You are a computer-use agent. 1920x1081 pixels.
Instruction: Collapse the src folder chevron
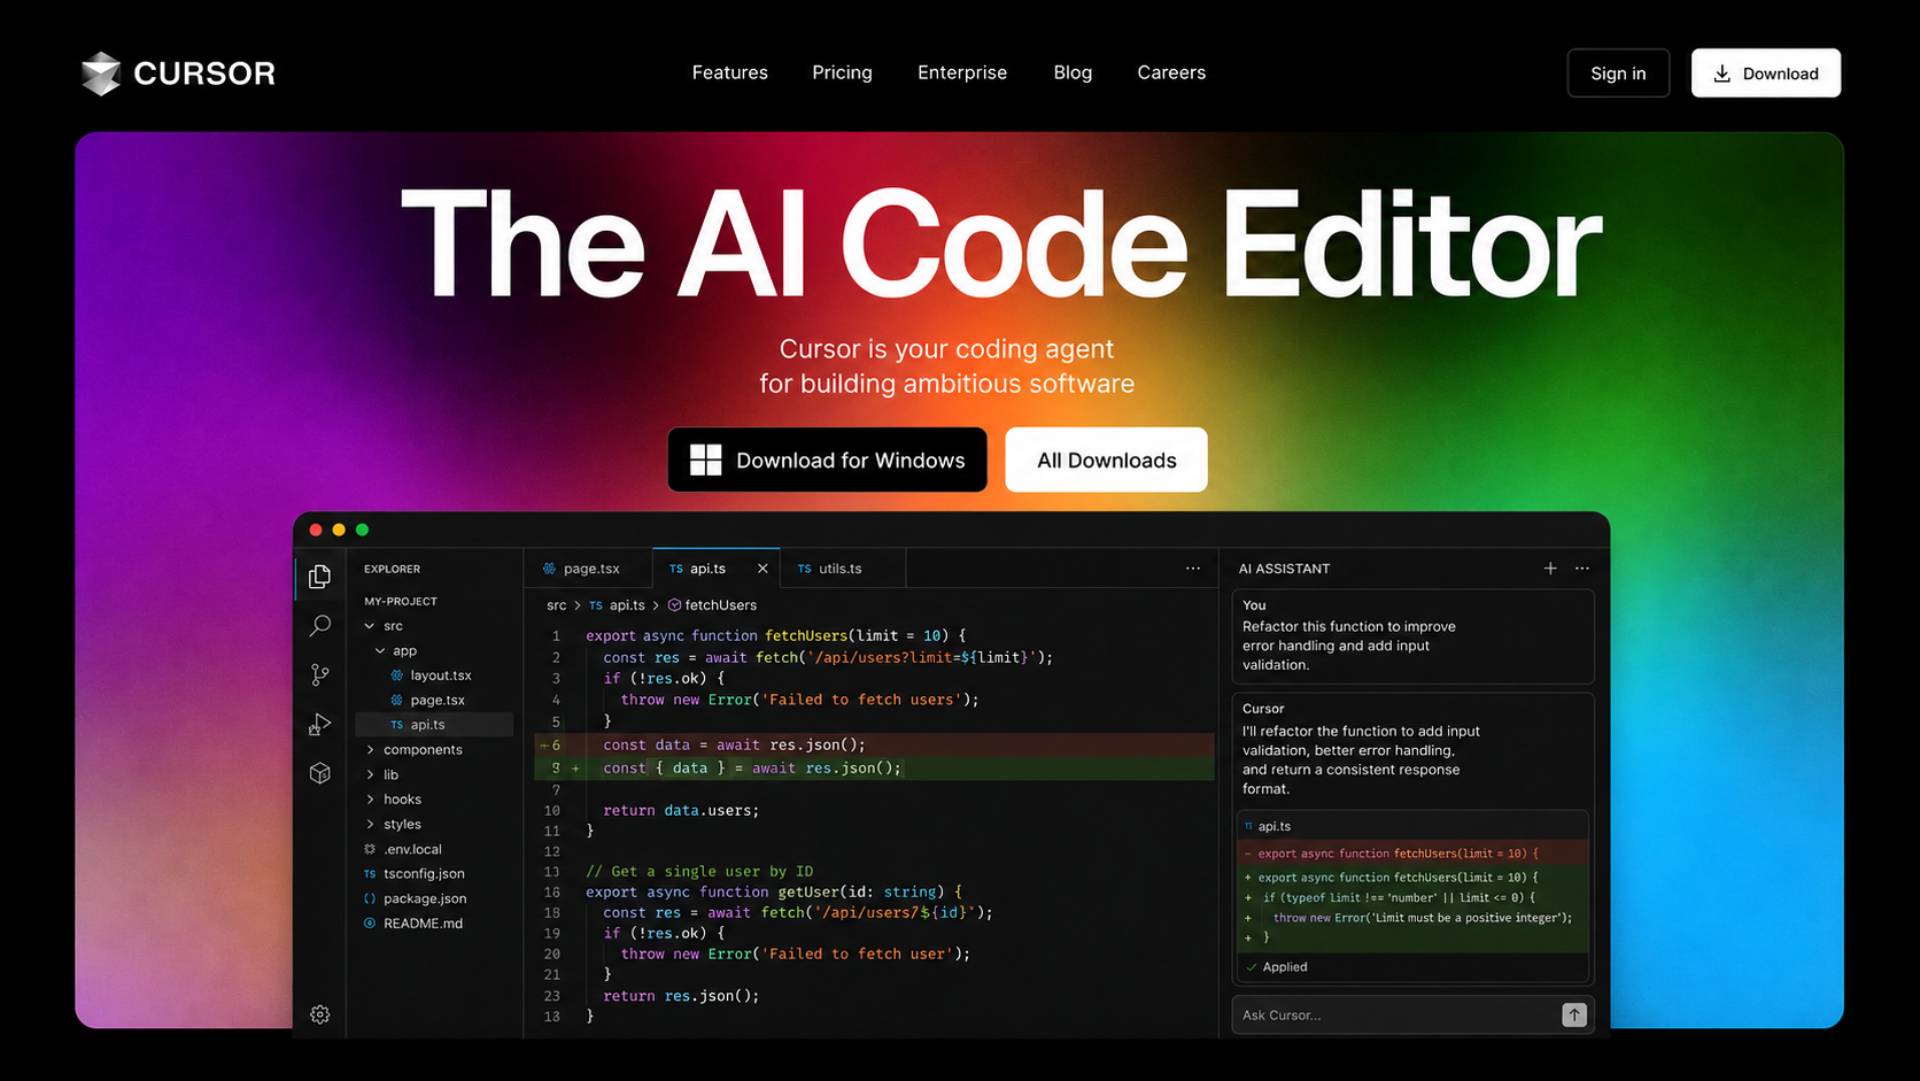(x=370, y=626)
